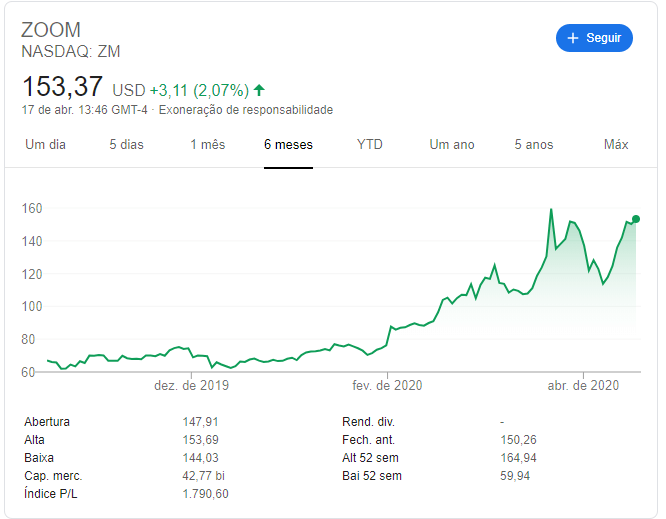666x519 pixels.
Task: Click the Alt 52 sem value 164,94
Action: [x=519, y=458]
